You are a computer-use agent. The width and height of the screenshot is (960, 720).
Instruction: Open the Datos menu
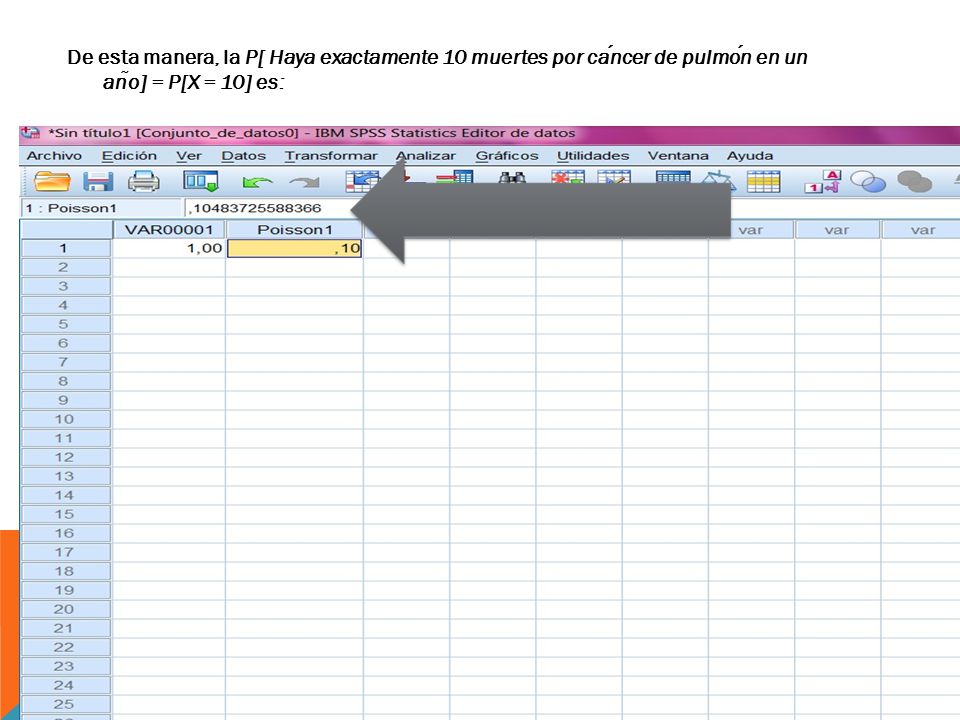pos(244,156)
